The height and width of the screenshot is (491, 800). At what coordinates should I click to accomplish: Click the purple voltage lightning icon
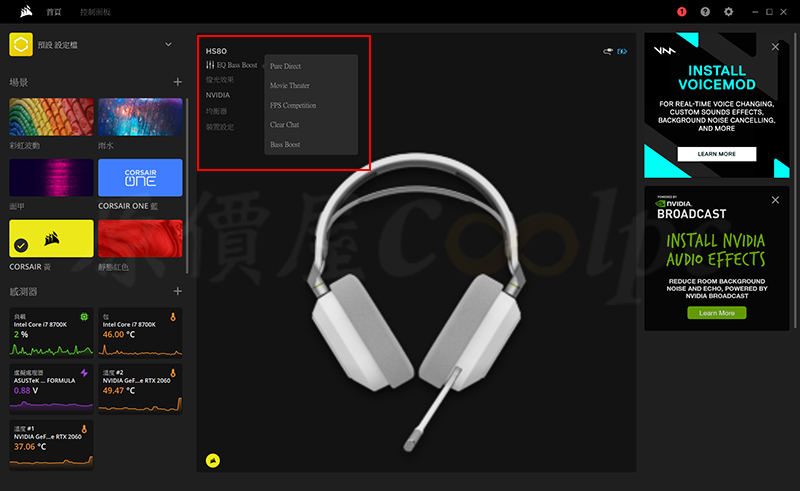pos(84,373)
